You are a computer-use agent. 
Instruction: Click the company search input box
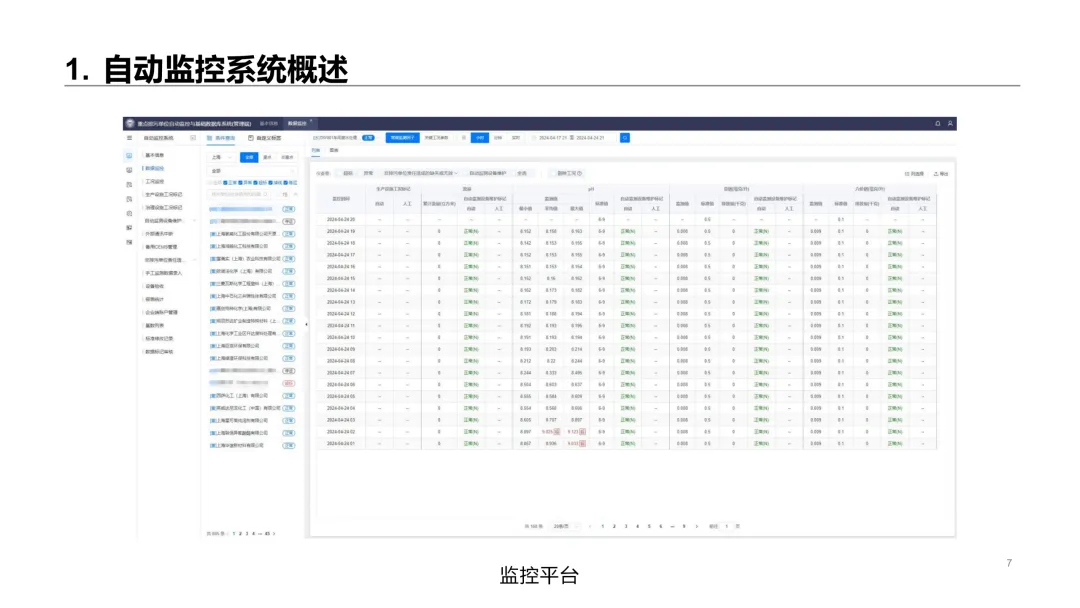click(x=239, y=195)
